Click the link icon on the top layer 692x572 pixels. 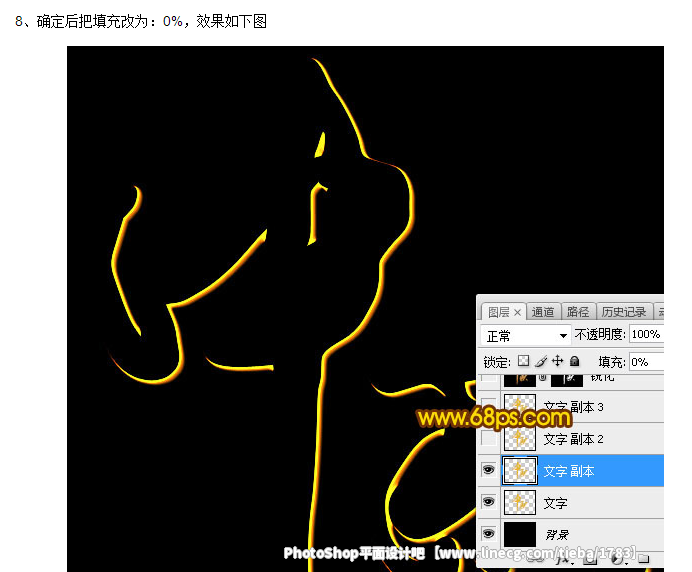[543, 380]
